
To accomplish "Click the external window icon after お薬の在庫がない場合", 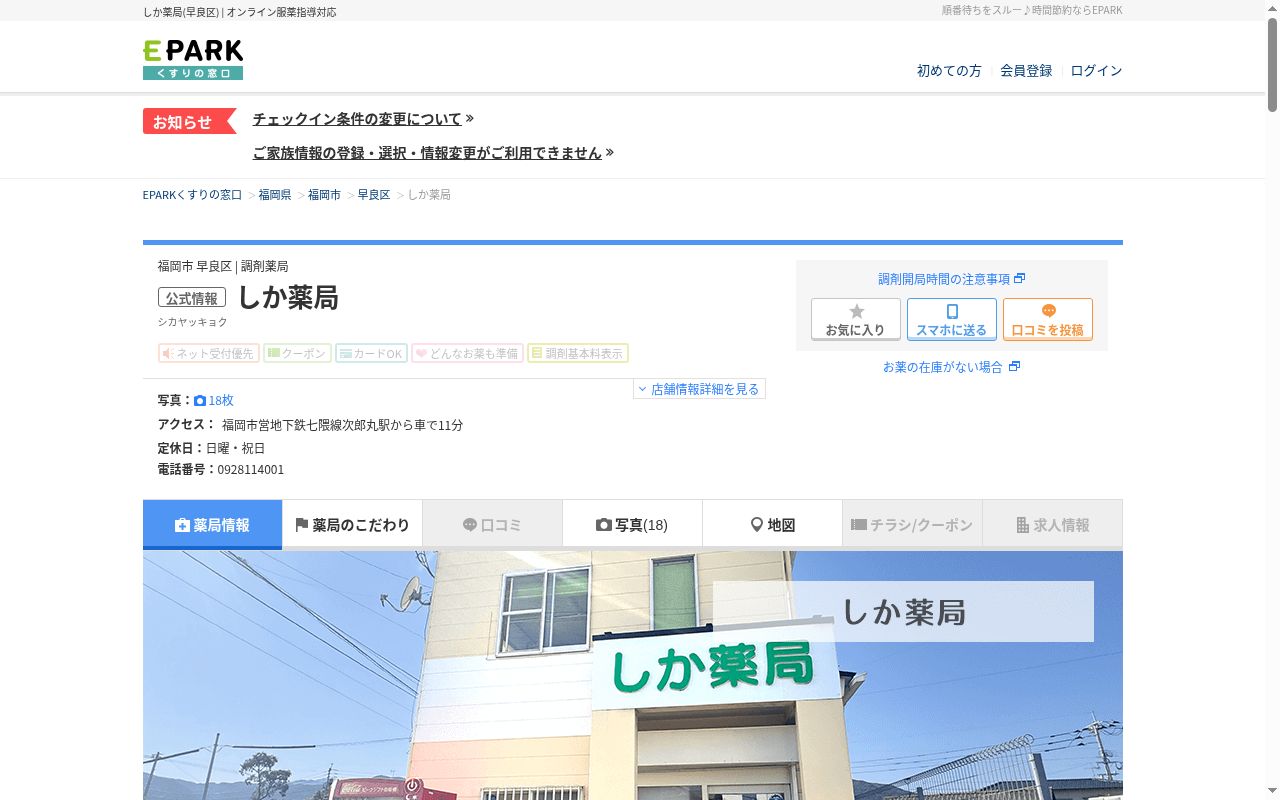I will coord(1014,367).
